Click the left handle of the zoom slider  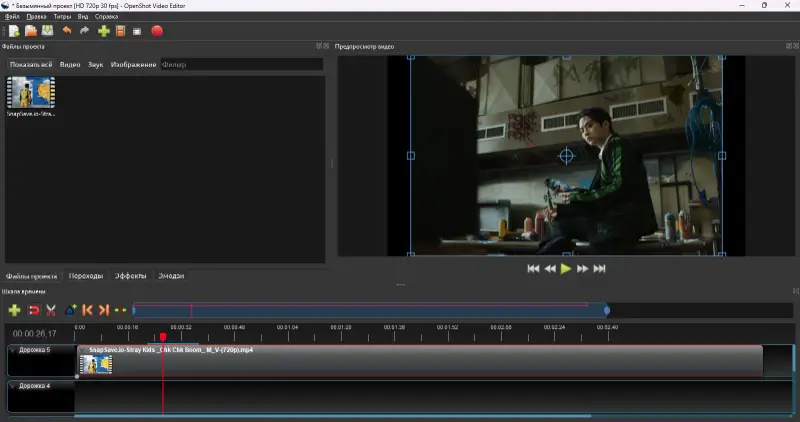tap(134, 310)
